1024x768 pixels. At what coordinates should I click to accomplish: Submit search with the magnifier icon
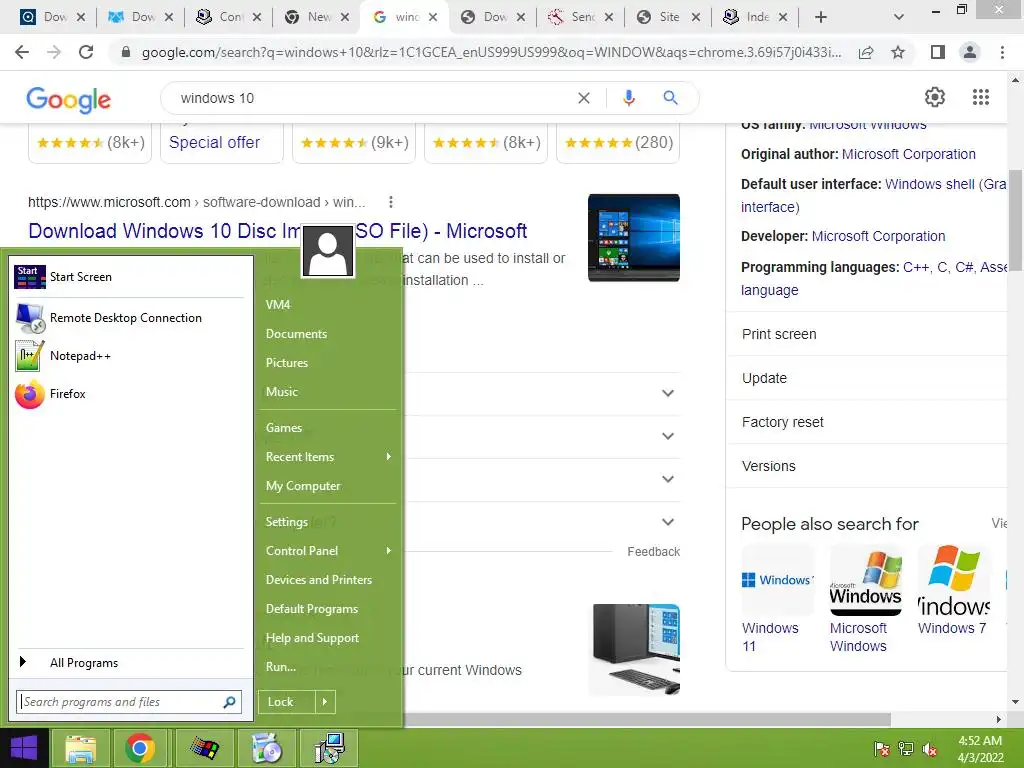(670, 98)
